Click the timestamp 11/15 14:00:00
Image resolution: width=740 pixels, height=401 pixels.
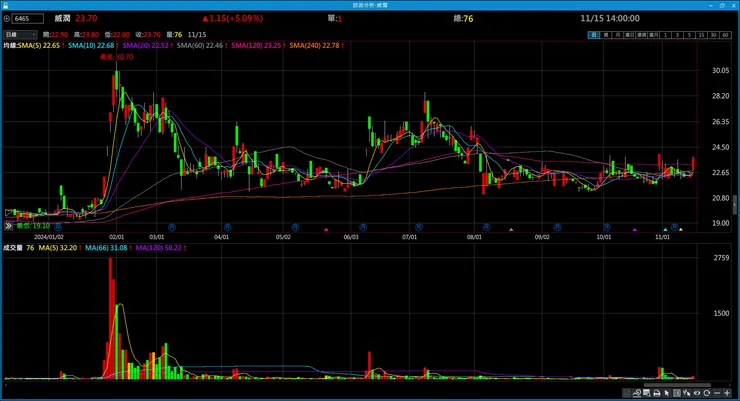point(610,18)
